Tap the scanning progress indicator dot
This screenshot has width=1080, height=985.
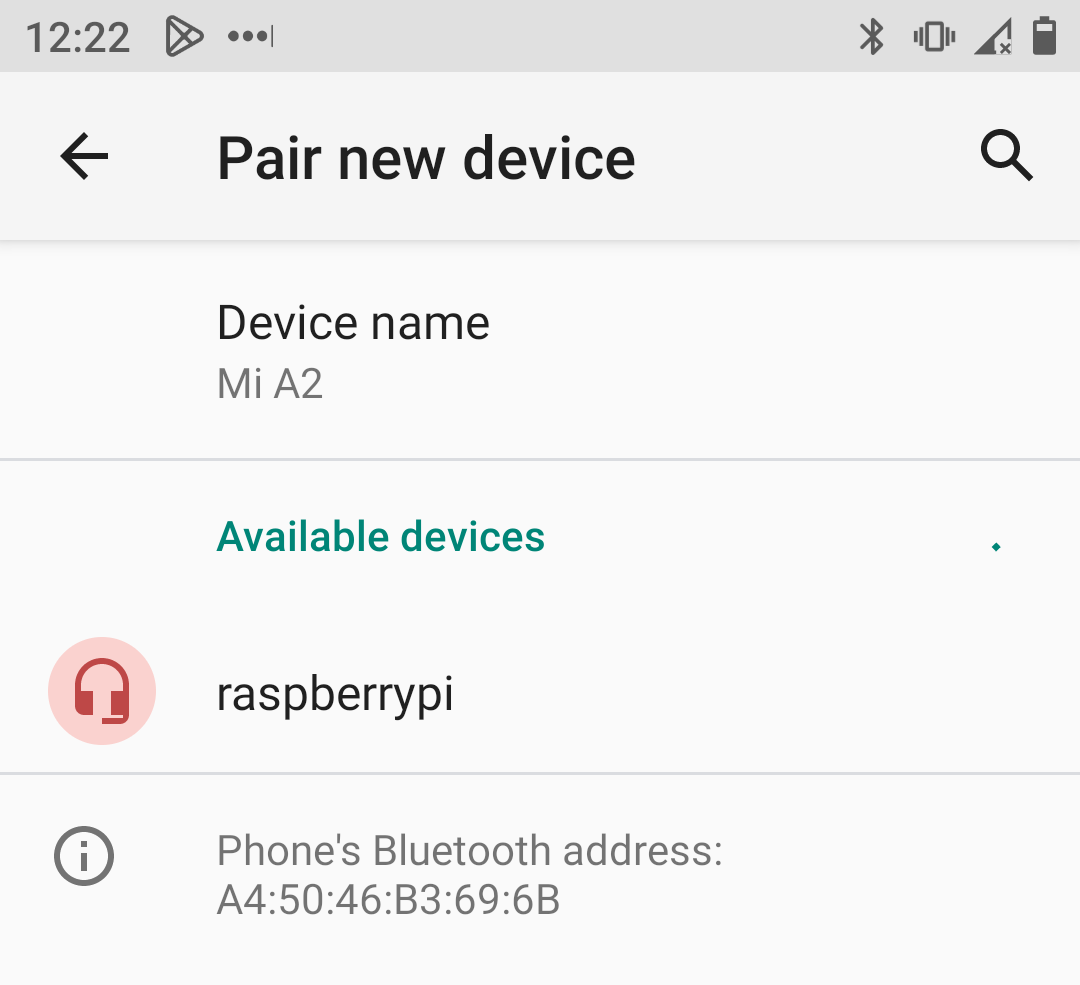click(x=996, y=546)
